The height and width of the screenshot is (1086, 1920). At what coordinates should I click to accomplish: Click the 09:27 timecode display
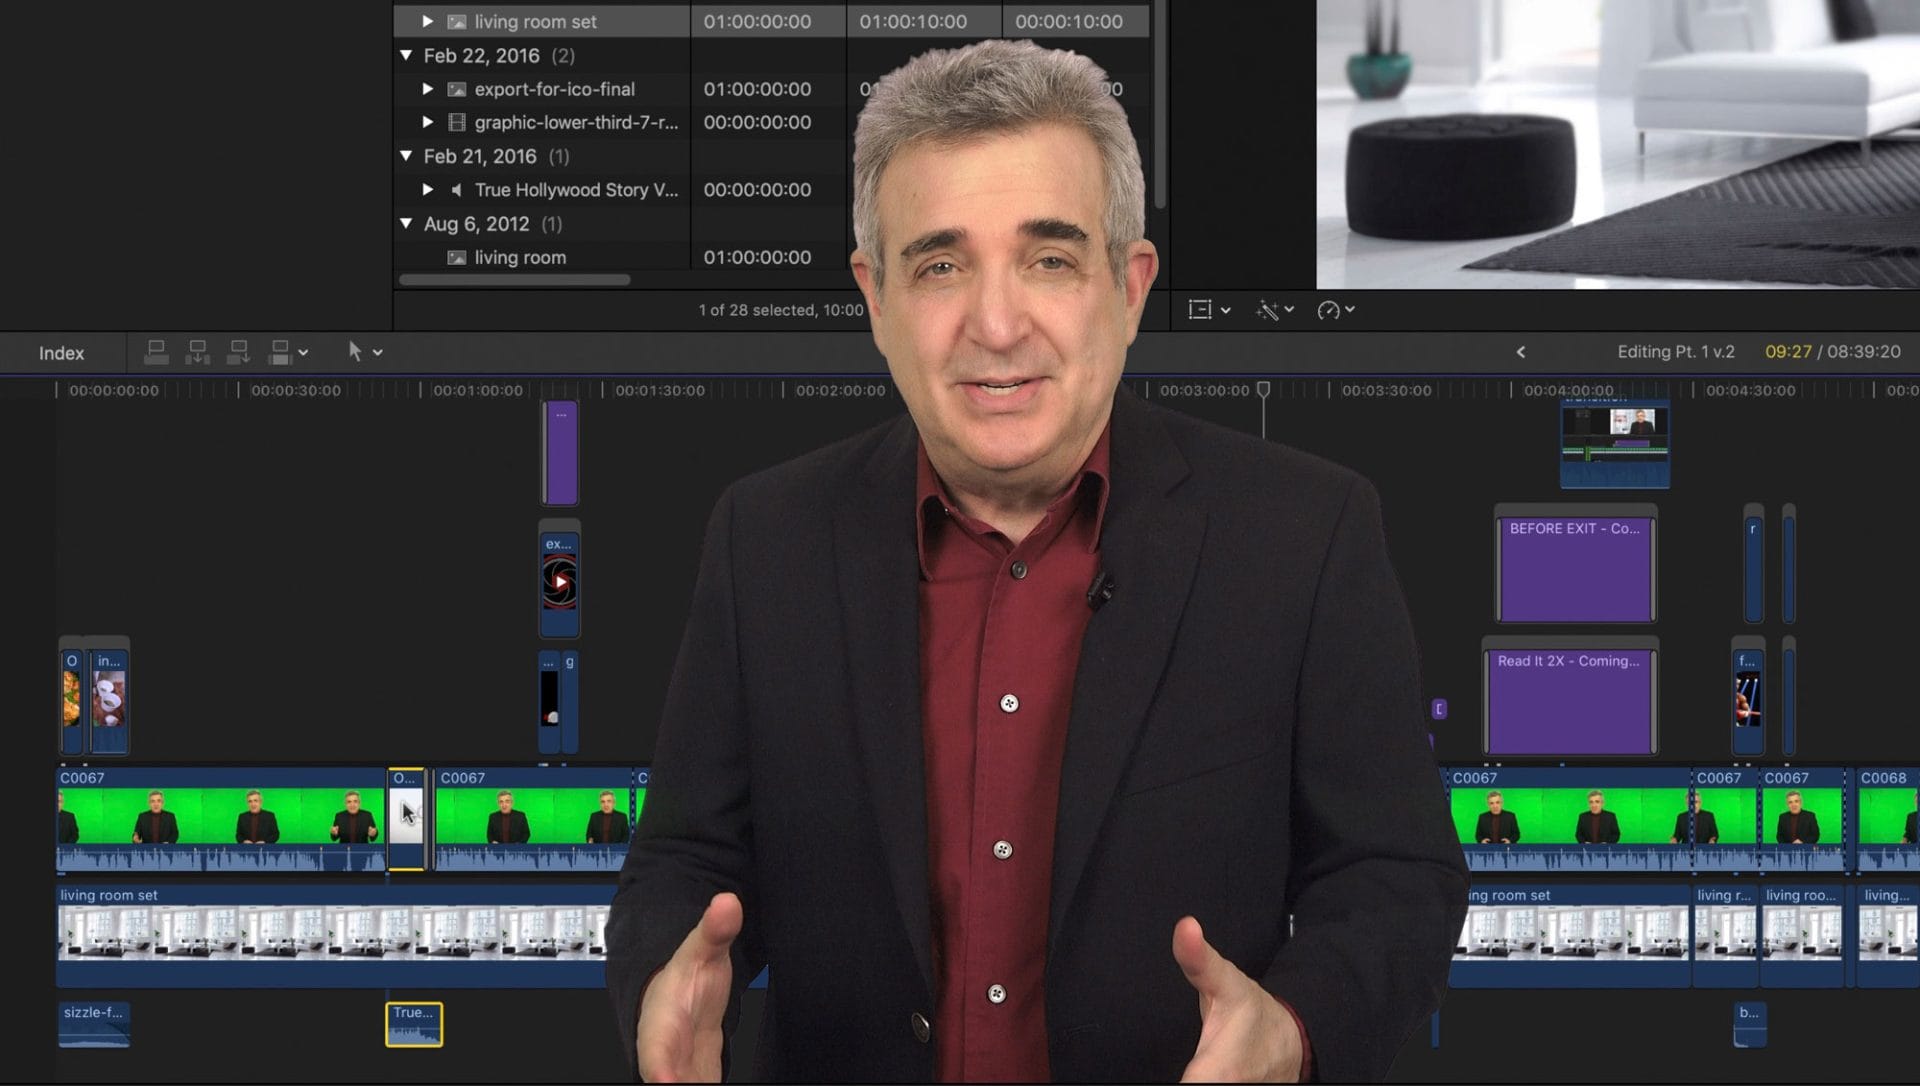point(1788,352)
